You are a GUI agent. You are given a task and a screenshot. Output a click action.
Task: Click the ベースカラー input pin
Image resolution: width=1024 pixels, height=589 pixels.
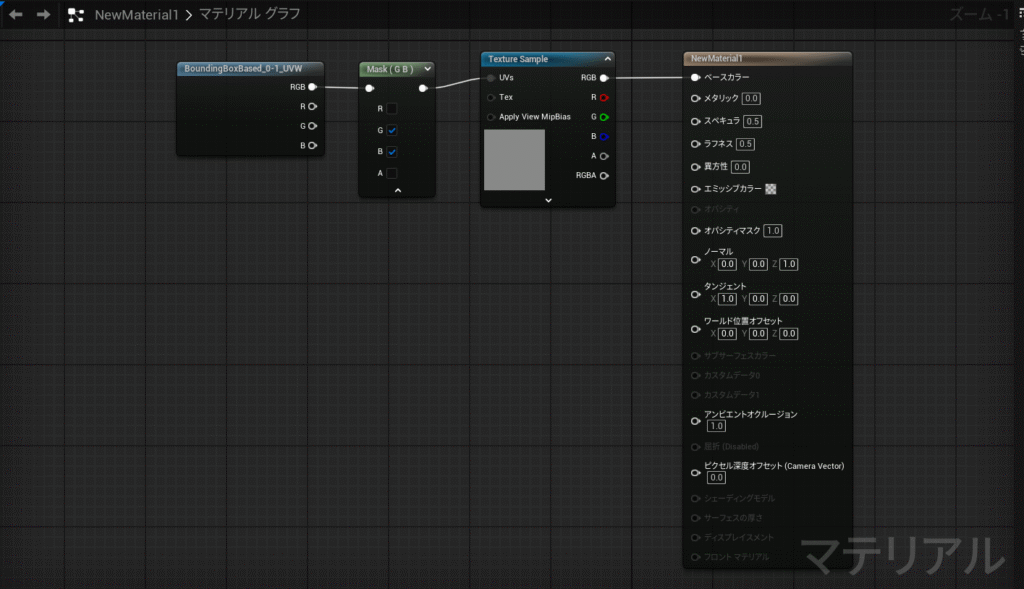point(696,77)
